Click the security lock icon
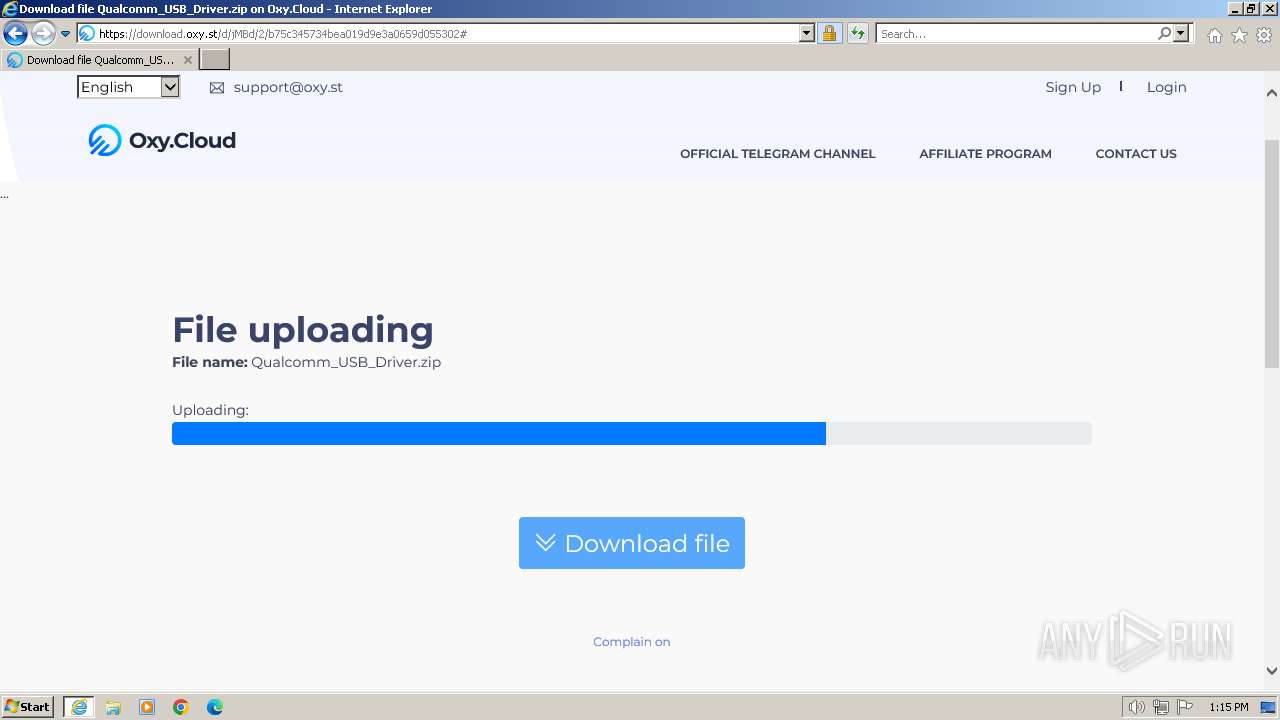1280x720 pixels. point(829,34)
